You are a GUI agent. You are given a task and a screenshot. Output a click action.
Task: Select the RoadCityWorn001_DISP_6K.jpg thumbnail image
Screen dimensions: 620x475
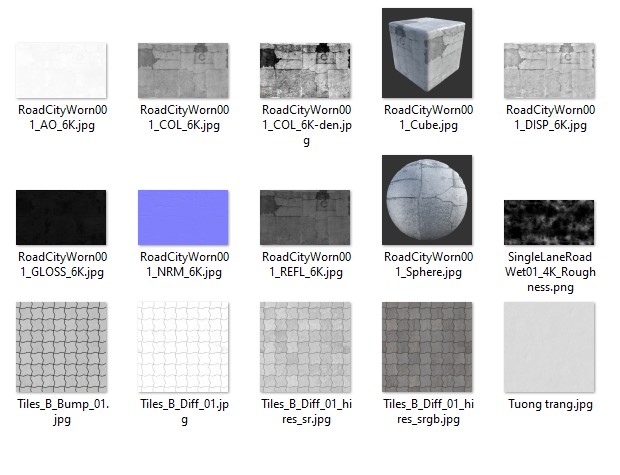pyautogui.click(x=549, y=70)
